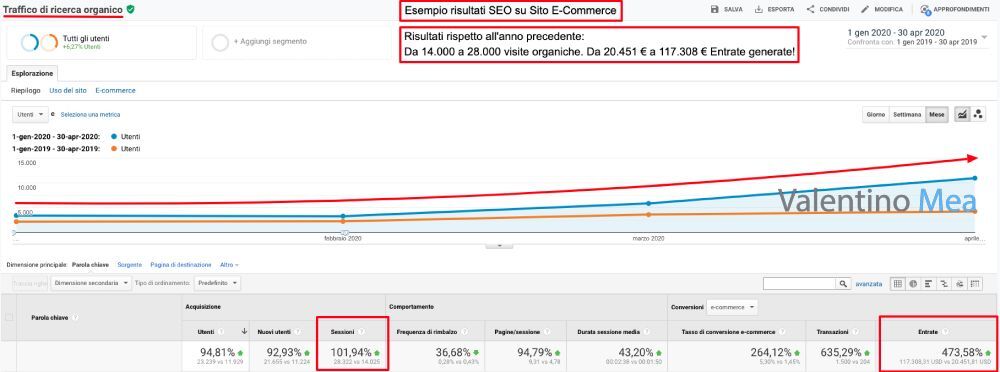
Task: Open Approfondimenti insights icon
Action: pos(925,10)
